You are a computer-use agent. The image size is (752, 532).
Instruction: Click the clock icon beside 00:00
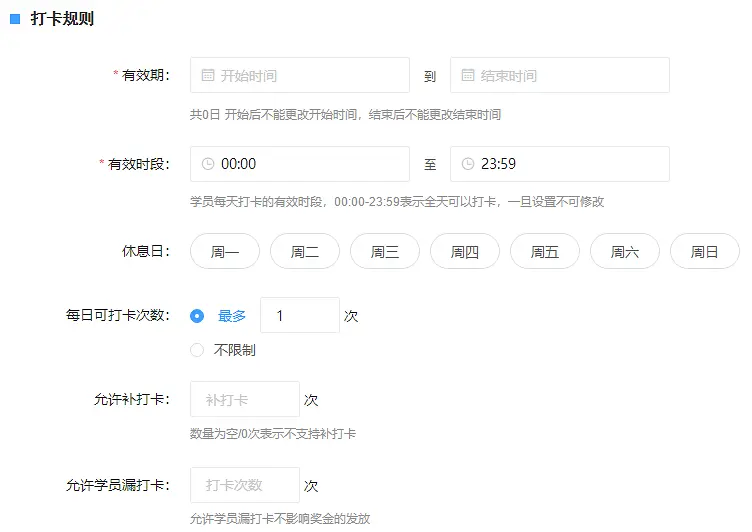pos(208,164)
